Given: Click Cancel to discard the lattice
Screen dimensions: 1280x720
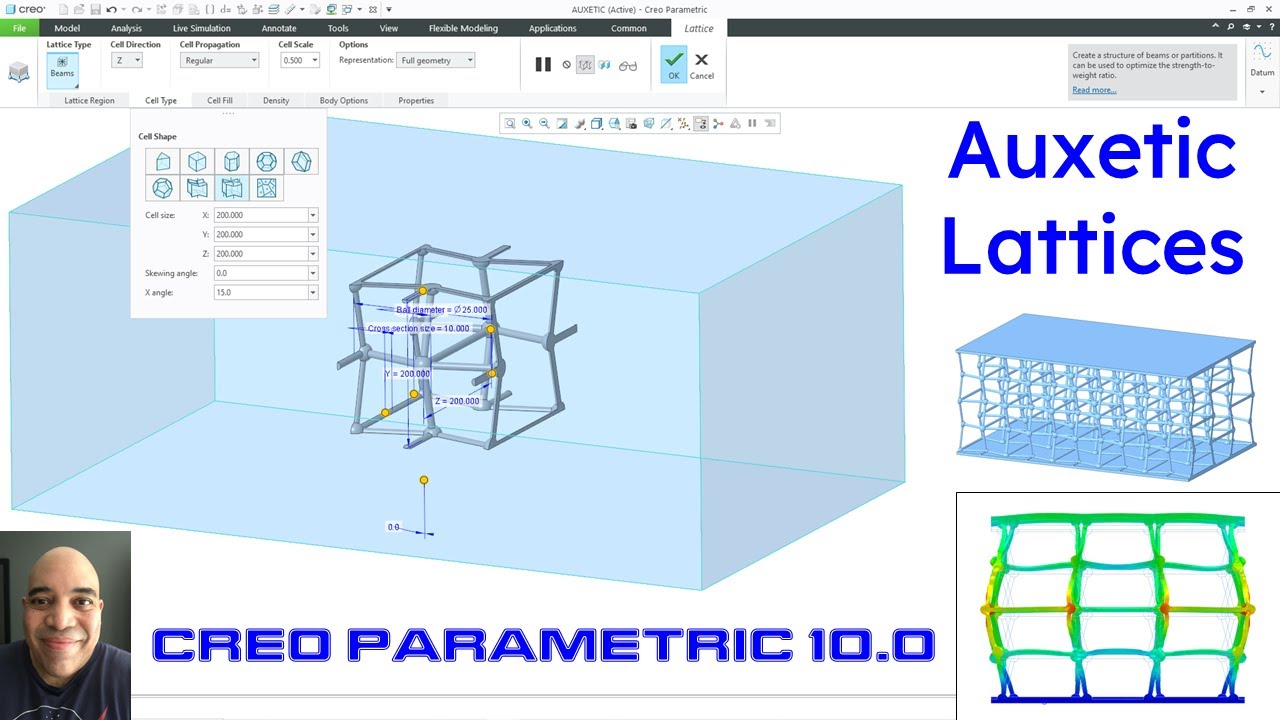Looking at the screenshot, I should point(702,66).
